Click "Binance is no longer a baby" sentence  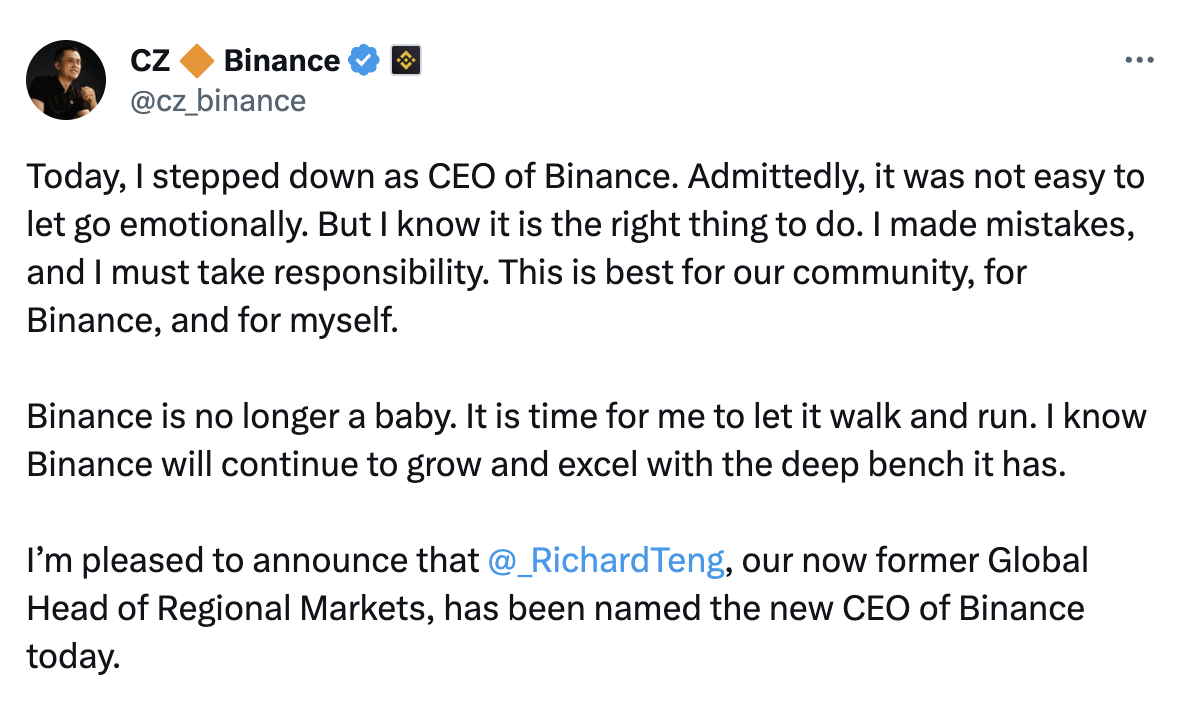(x=240, y=417)
